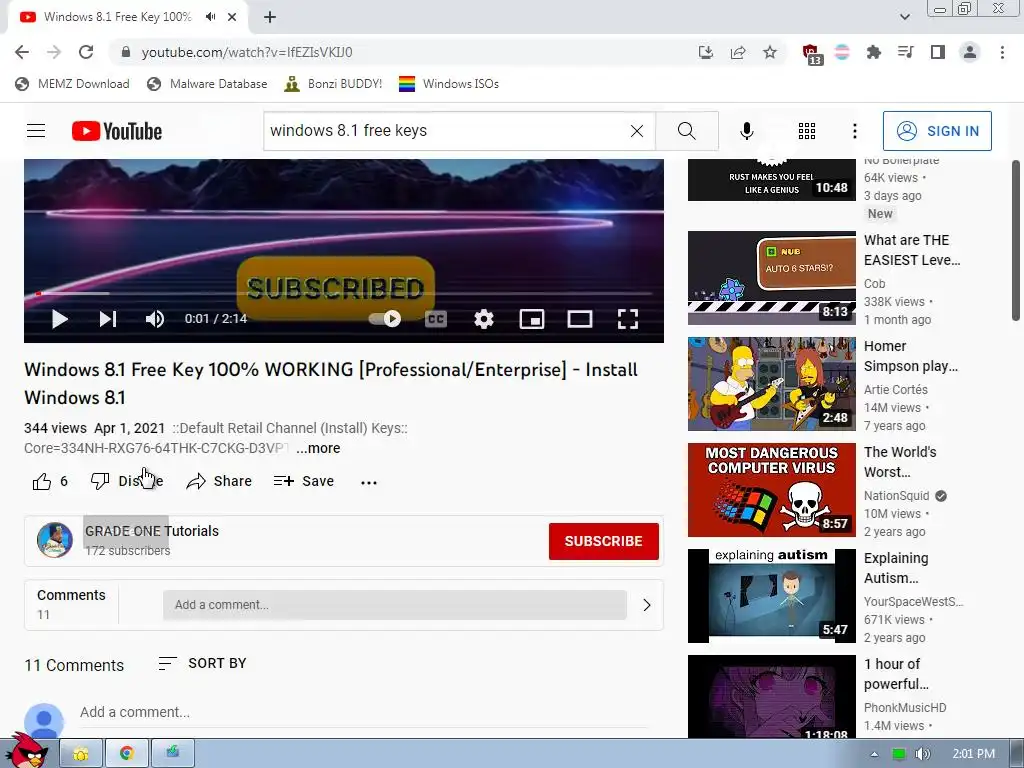Open the Malware Database bookmark

[x=207, y=84]
